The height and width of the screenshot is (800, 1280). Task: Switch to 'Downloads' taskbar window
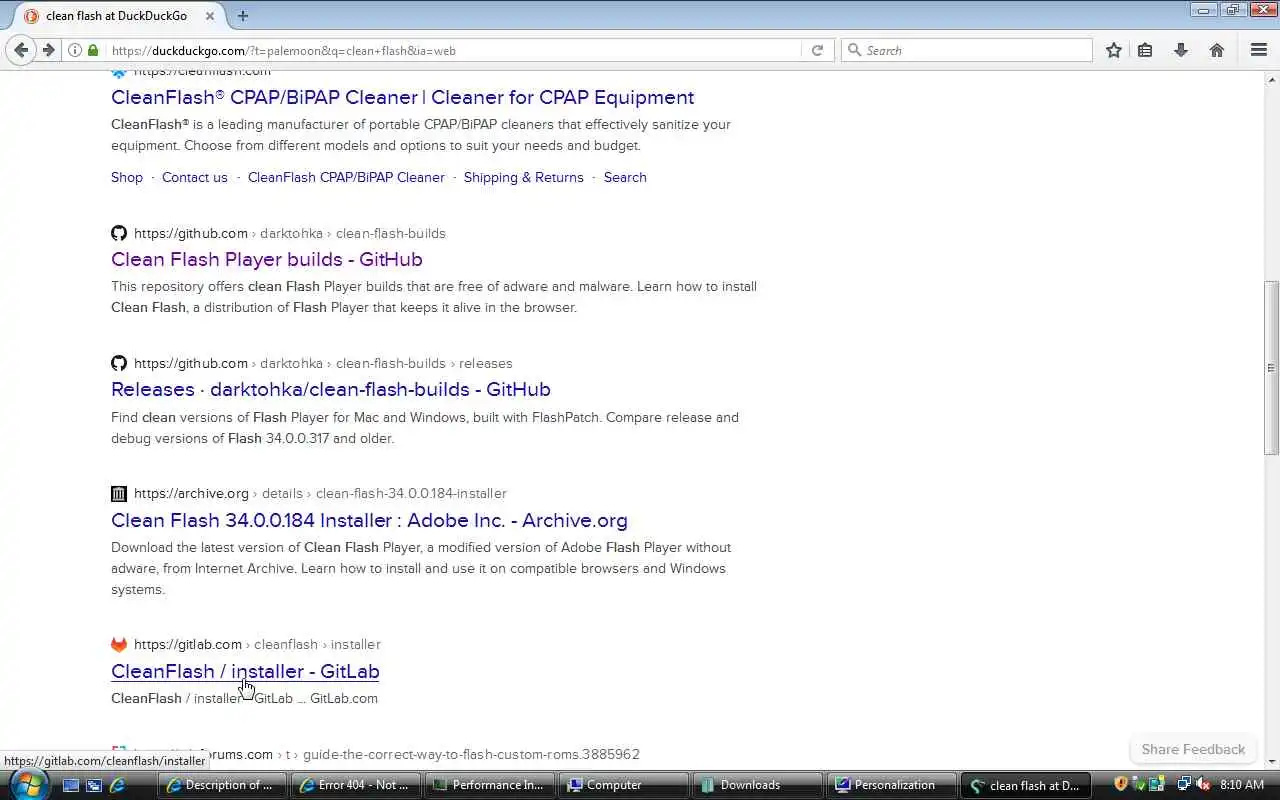point(755,785)
